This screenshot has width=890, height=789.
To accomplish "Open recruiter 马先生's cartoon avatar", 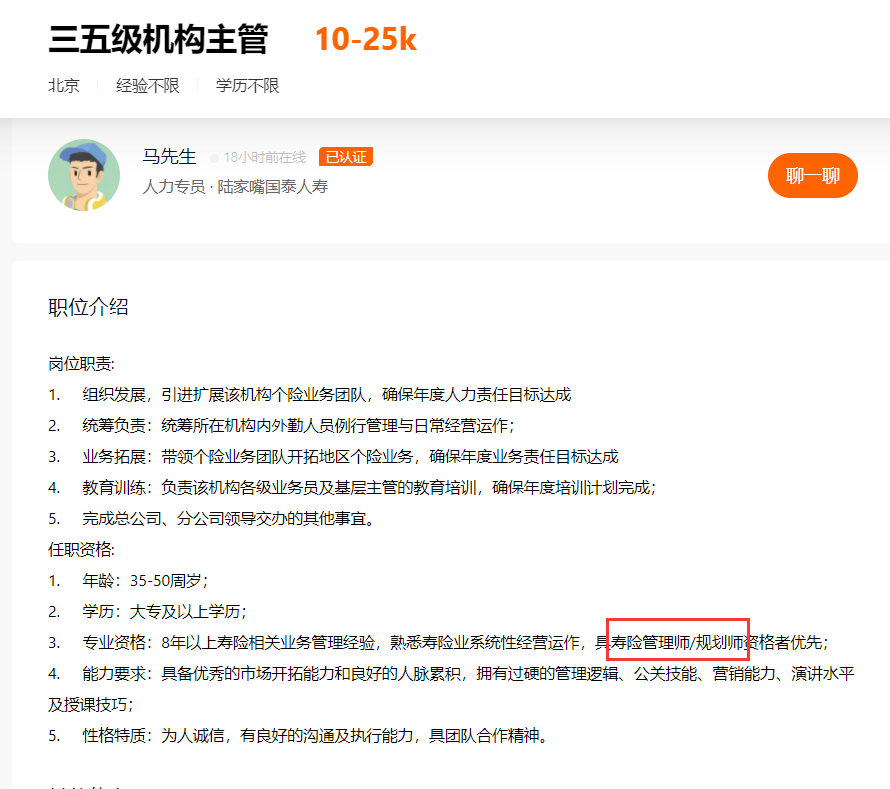I will click(x=84, y=175).
